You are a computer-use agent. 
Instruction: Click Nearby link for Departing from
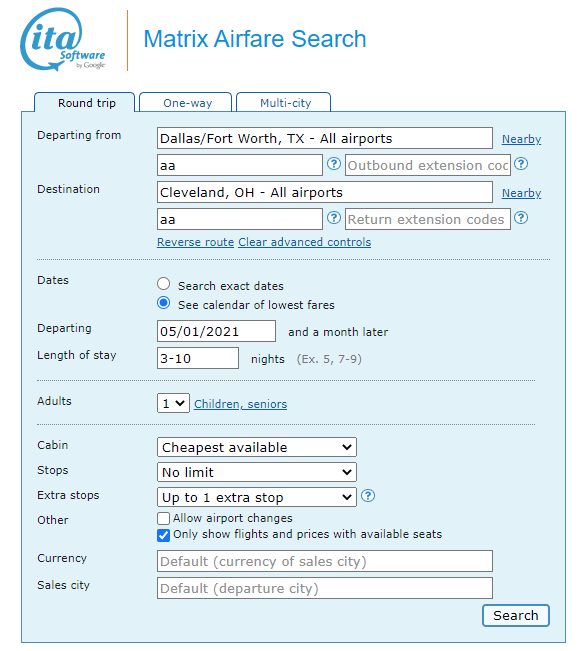(521, 139)
